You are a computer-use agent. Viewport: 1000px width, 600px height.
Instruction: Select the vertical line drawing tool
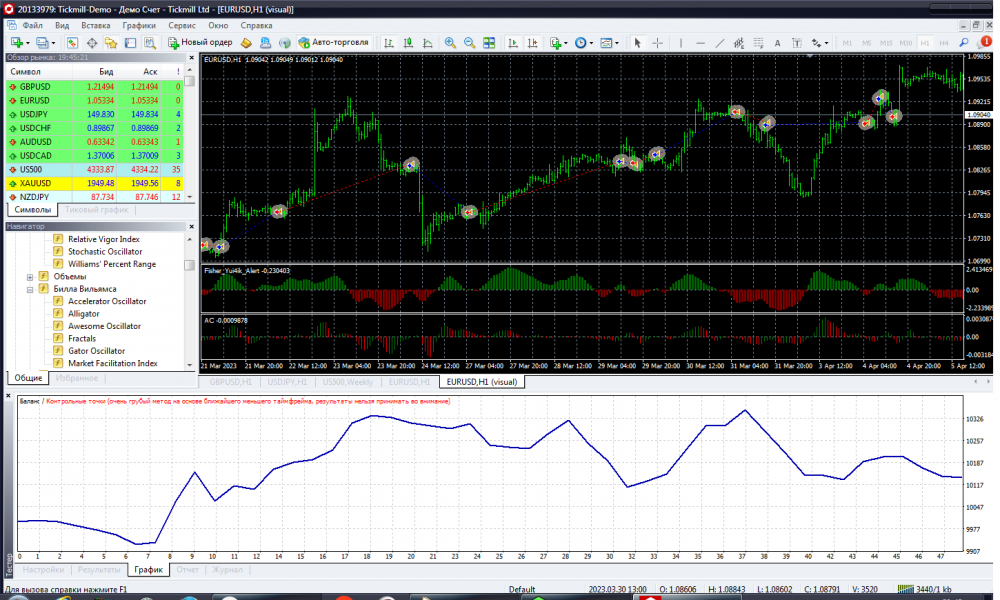coord(679,43)
